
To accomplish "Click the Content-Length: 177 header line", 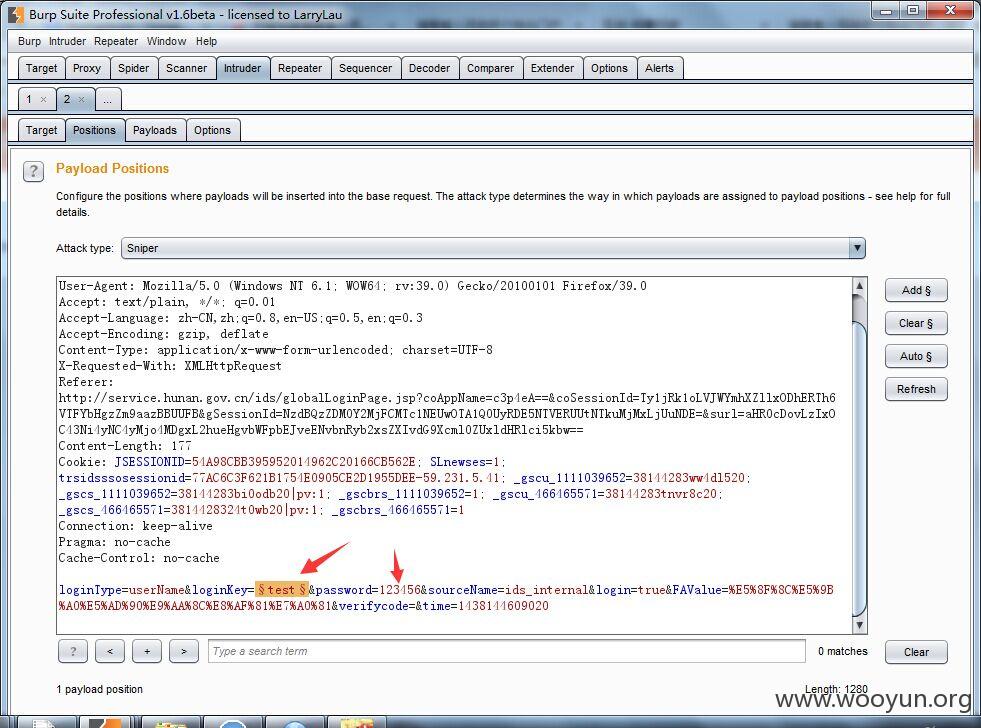I will coord(125,446).
